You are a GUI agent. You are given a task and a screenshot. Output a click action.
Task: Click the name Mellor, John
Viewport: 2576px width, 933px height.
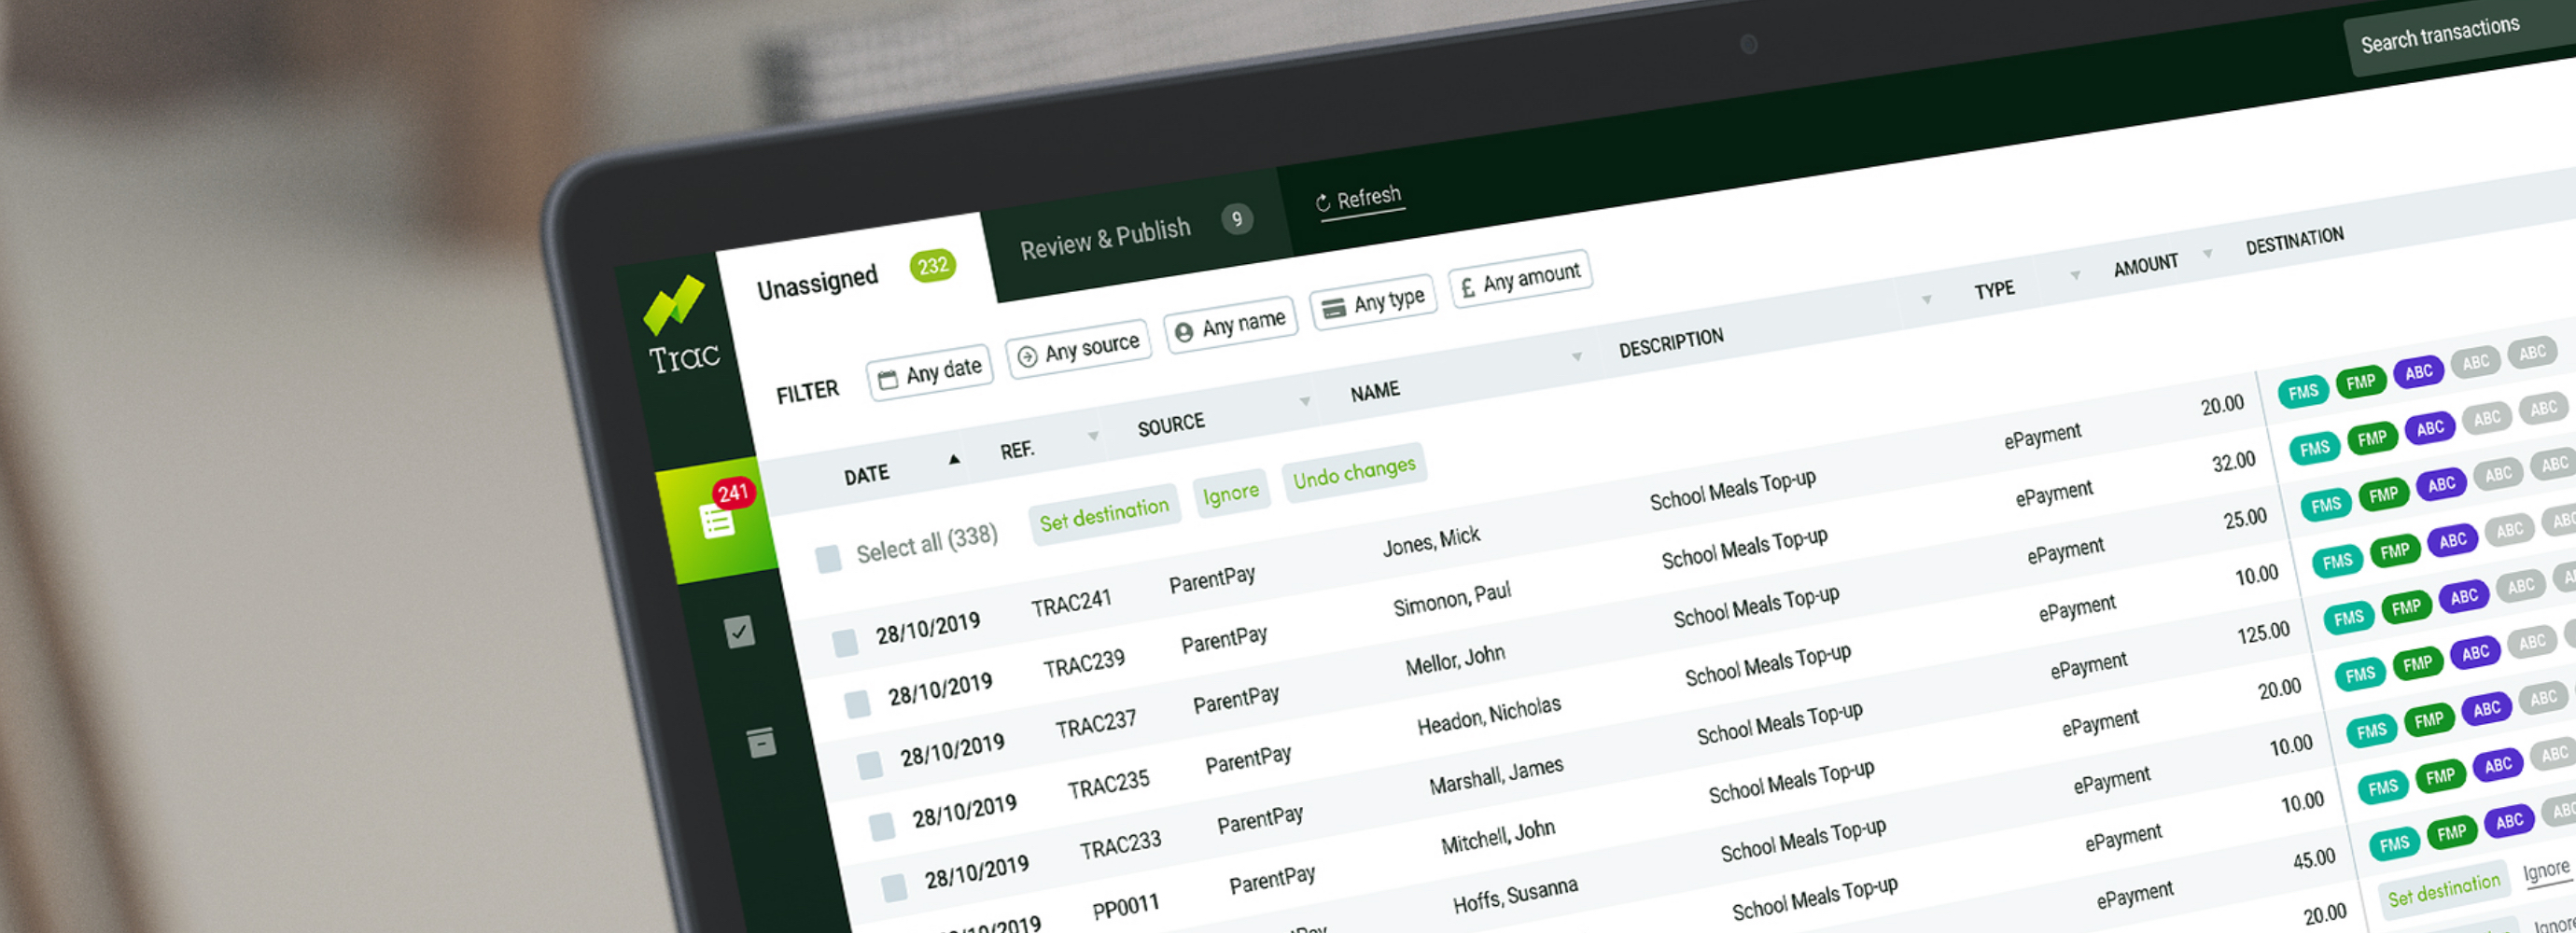click(1455, 659)
